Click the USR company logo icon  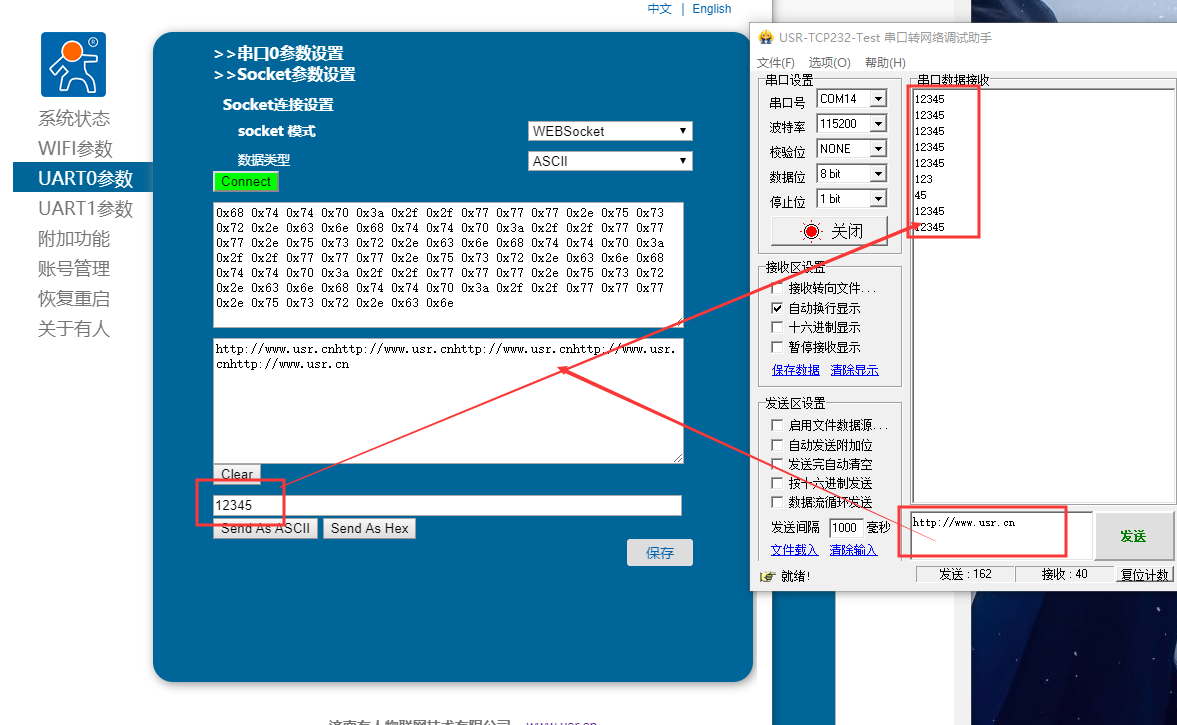73,65
